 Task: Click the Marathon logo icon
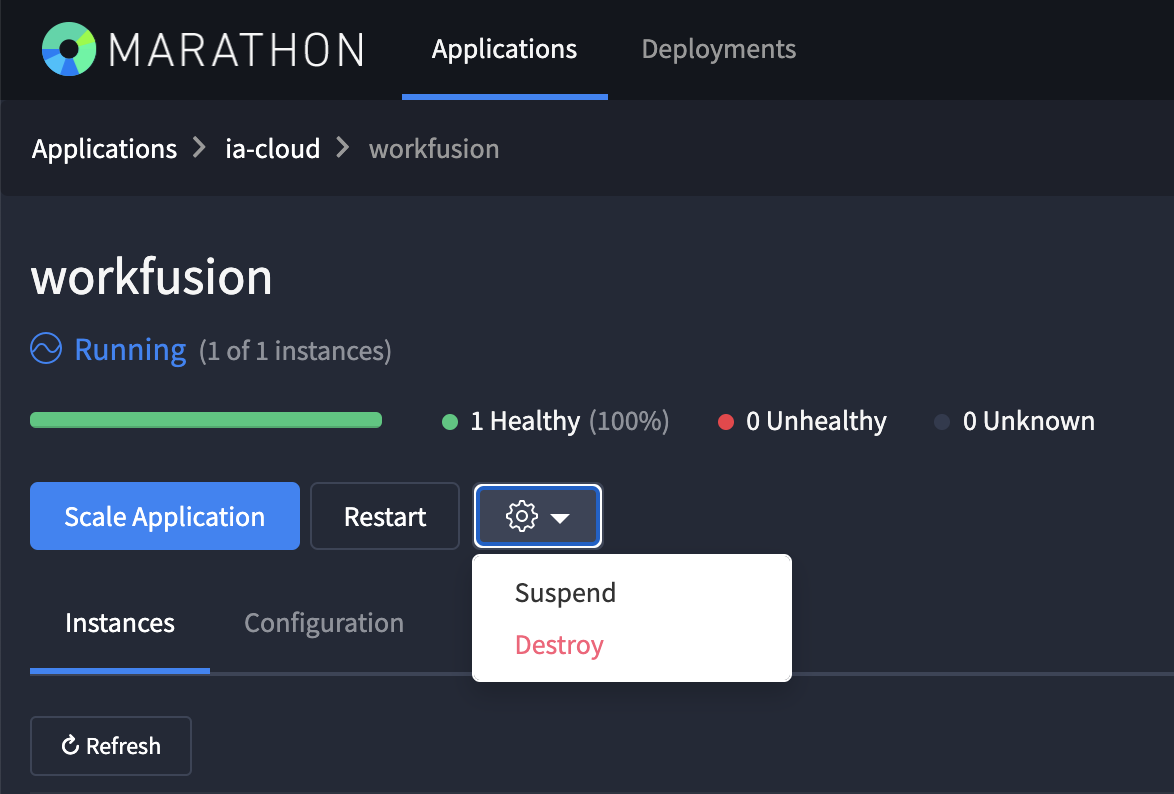(69, 49)
